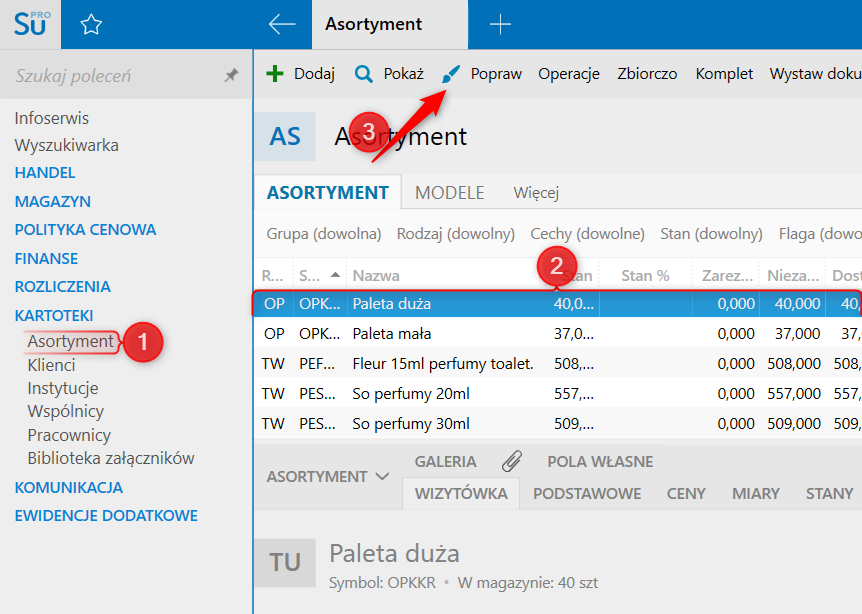Click the favorites star icon
Image resolution: width=862 pixels, height=614 pixels.
pos(91,25)
